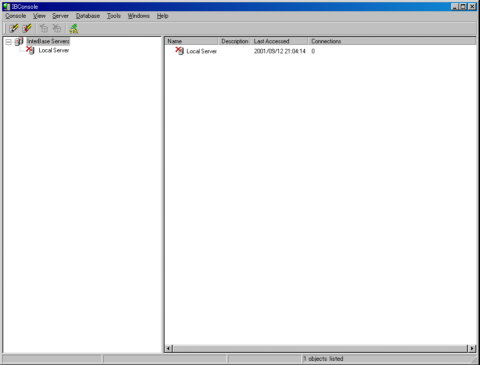Screen dimensions: 480x365
Task: Open the Console menu
Action: (15, 16)
